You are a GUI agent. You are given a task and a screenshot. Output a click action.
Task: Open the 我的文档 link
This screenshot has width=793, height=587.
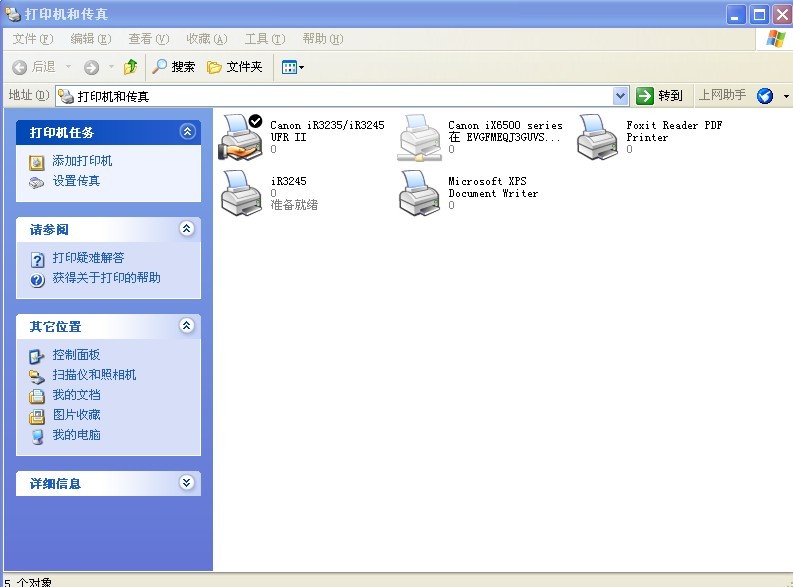76,394
